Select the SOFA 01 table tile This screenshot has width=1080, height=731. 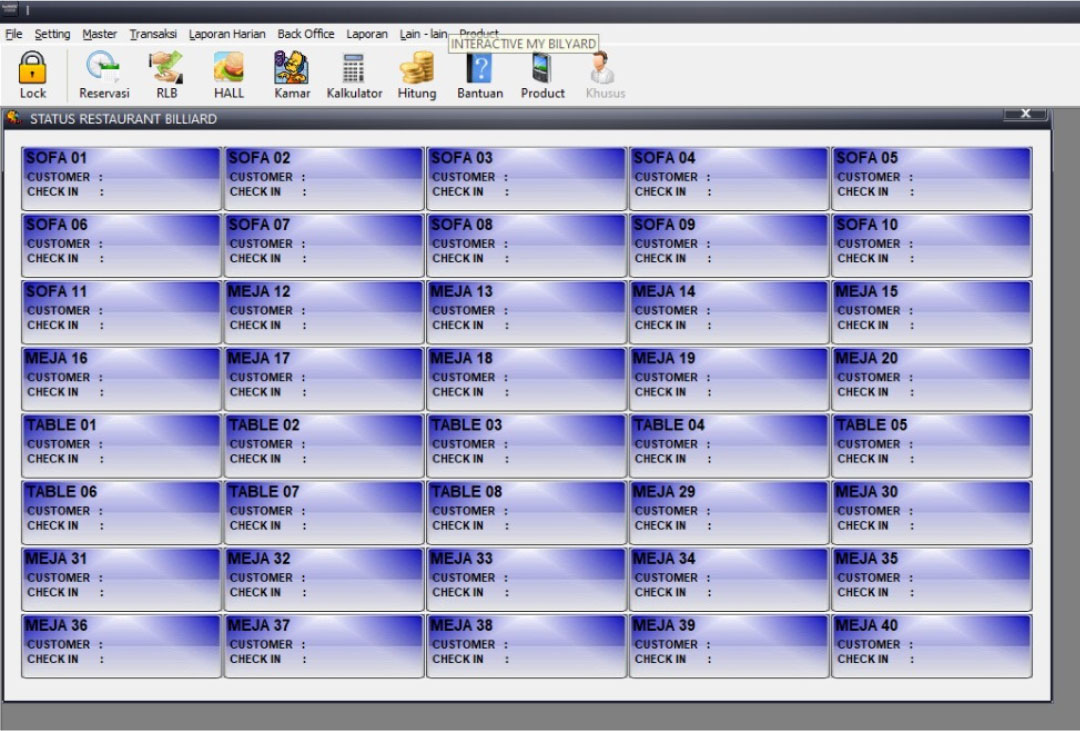(x=121, y=178)
